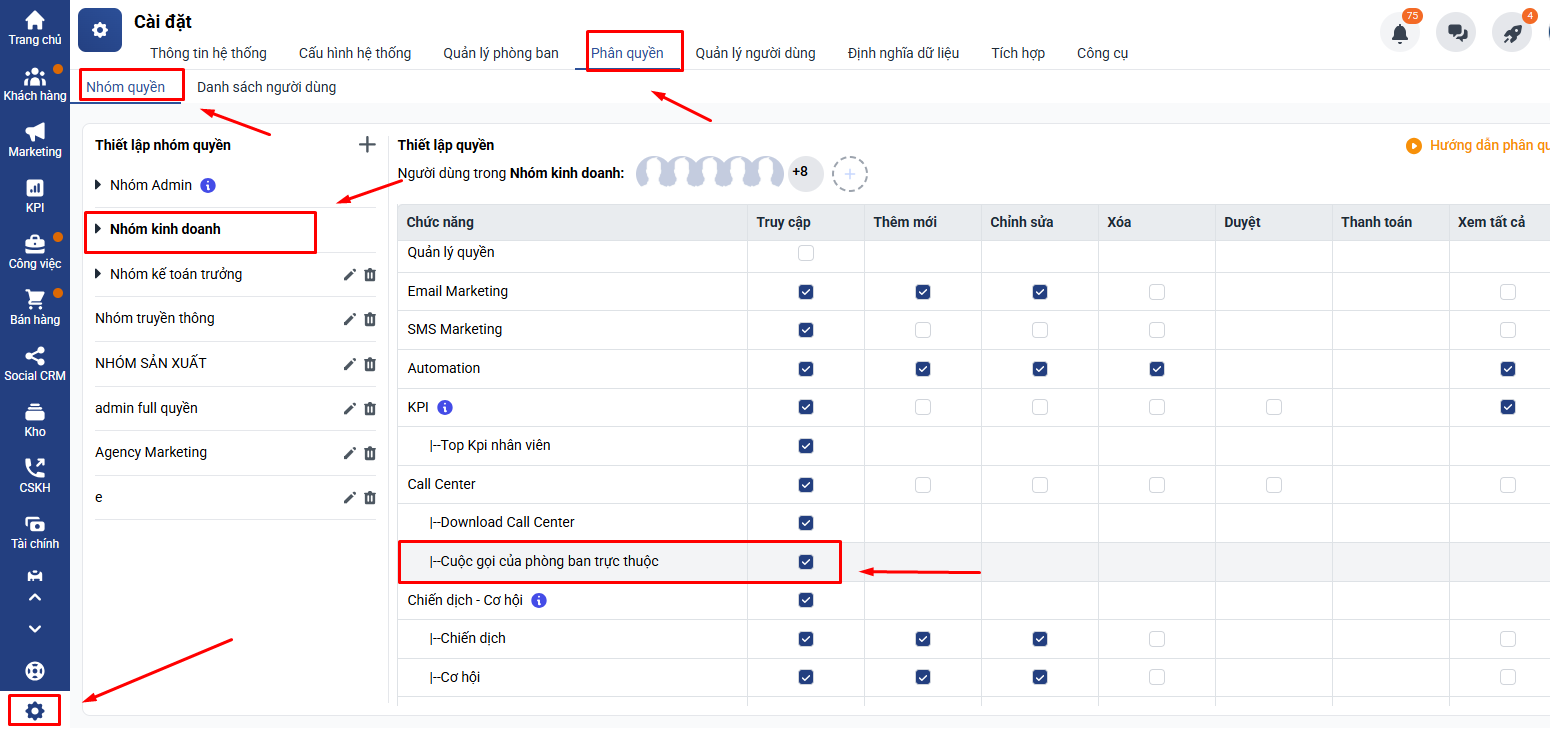
Task: Open the Social CRM module
Action: tap(35, 364)
